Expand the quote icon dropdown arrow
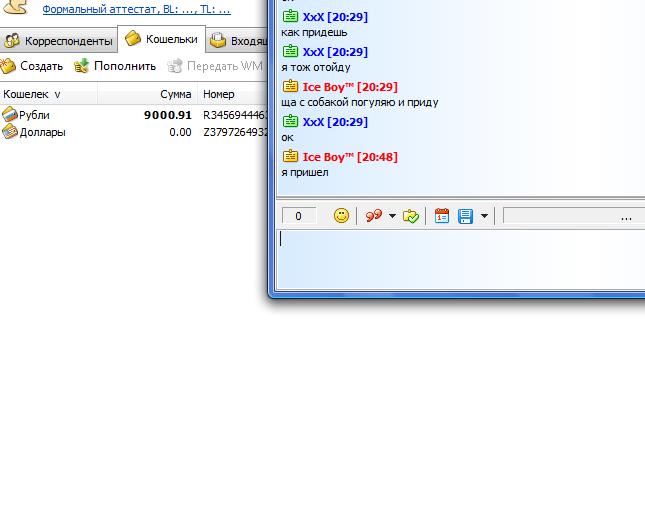645x512 pixels. (392, 215)
